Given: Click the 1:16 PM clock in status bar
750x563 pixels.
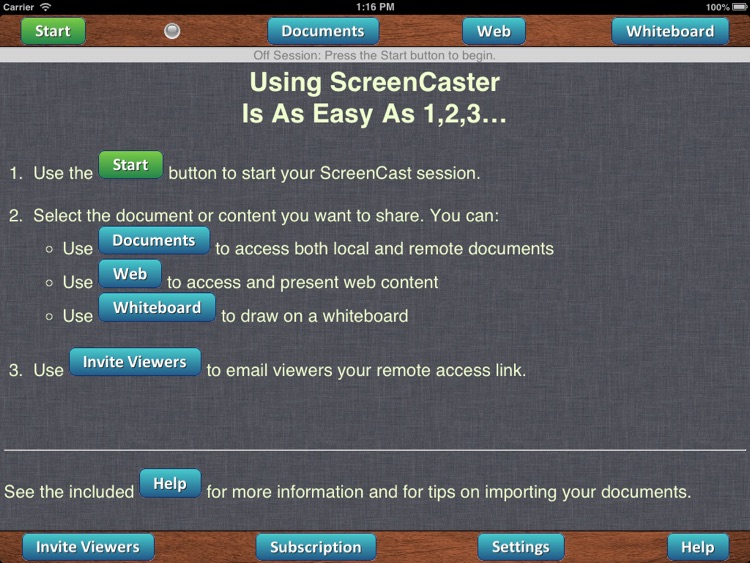Looking at the screenshot, I should (375, 7).
